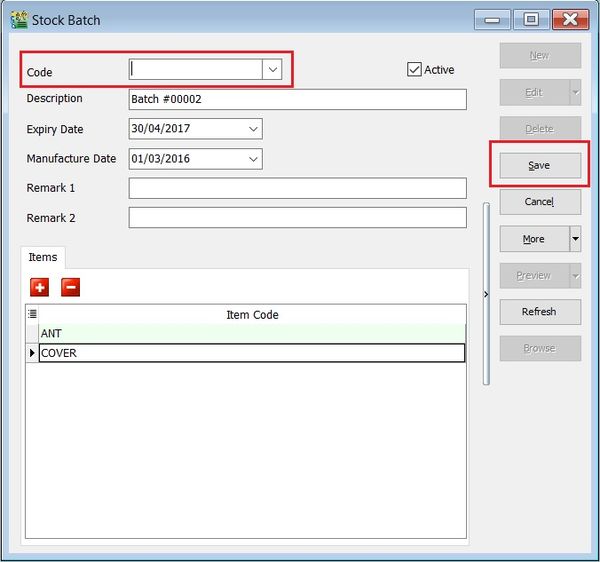The height and width of the screenshot is (562, 600).
Task: Click the Description text field
Action: point(297,99)
